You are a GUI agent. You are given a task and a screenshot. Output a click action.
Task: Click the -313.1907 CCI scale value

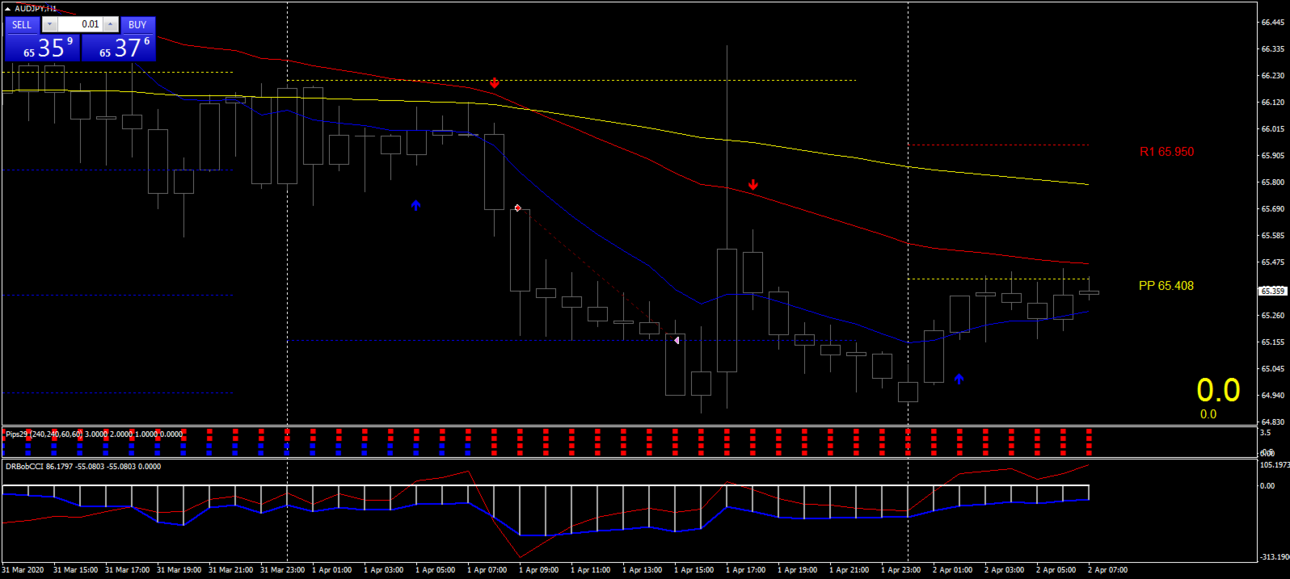click(1274, 558)
